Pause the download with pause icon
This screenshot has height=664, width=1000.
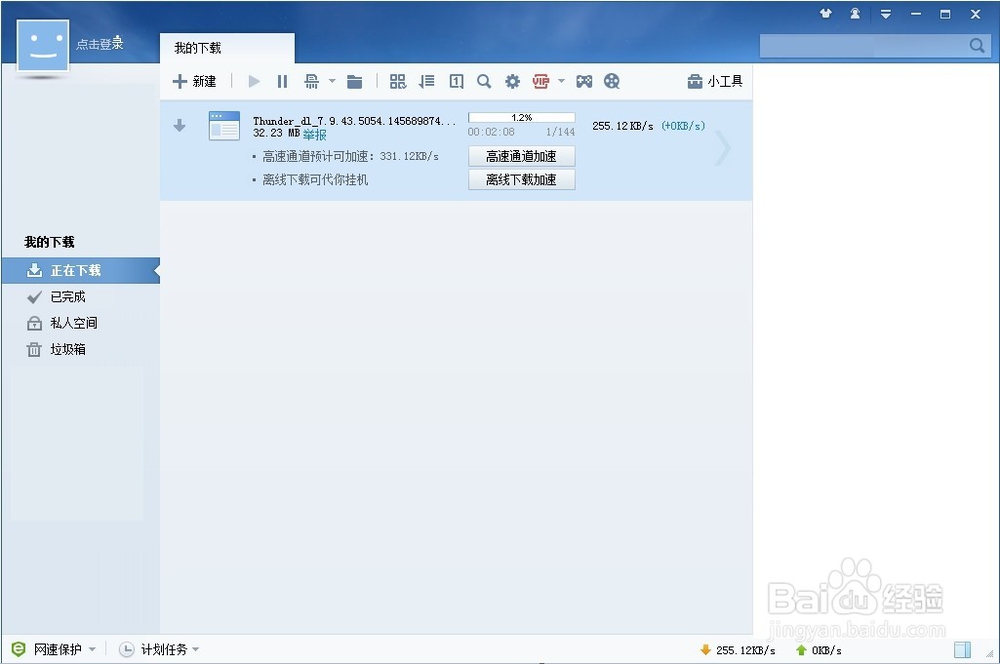click(282, 82)
